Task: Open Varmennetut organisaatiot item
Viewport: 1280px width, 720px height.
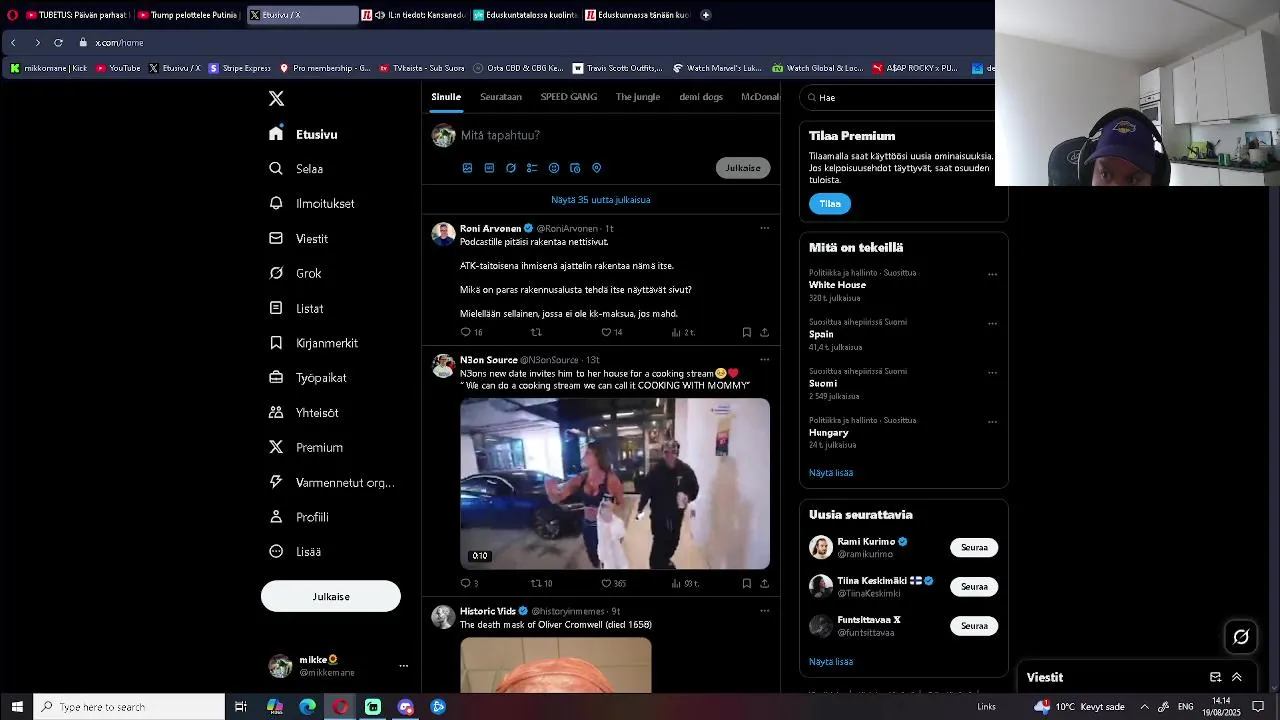Action: pos(332,482)
